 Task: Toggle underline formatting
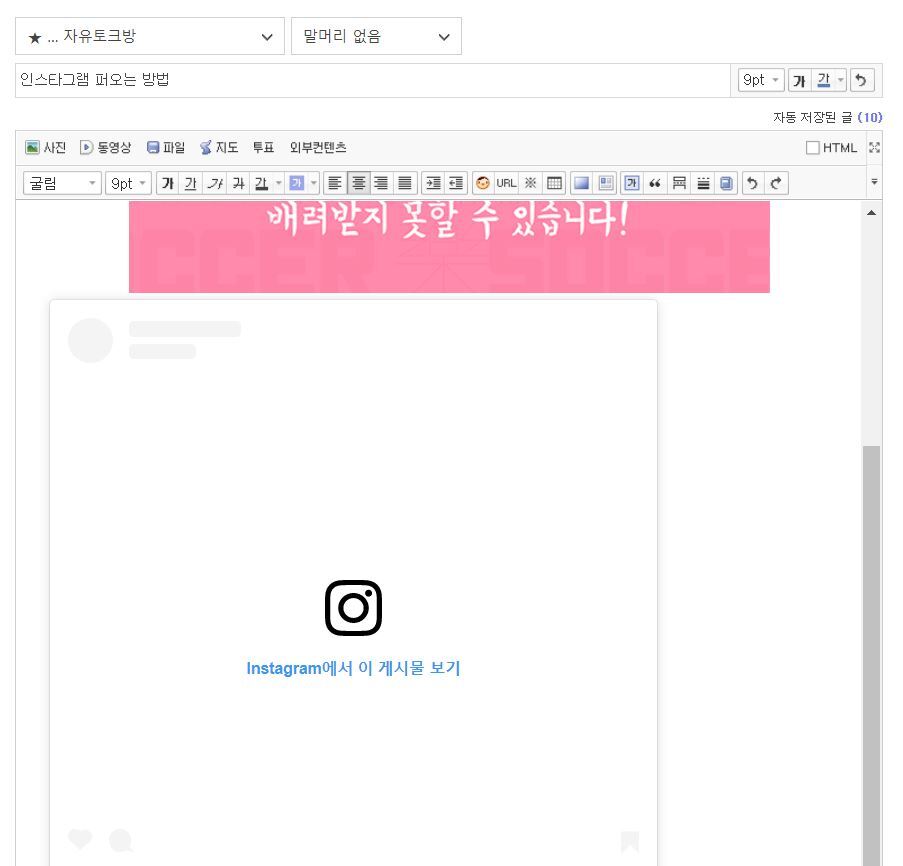pyautogui.click(x=191, y=184)
